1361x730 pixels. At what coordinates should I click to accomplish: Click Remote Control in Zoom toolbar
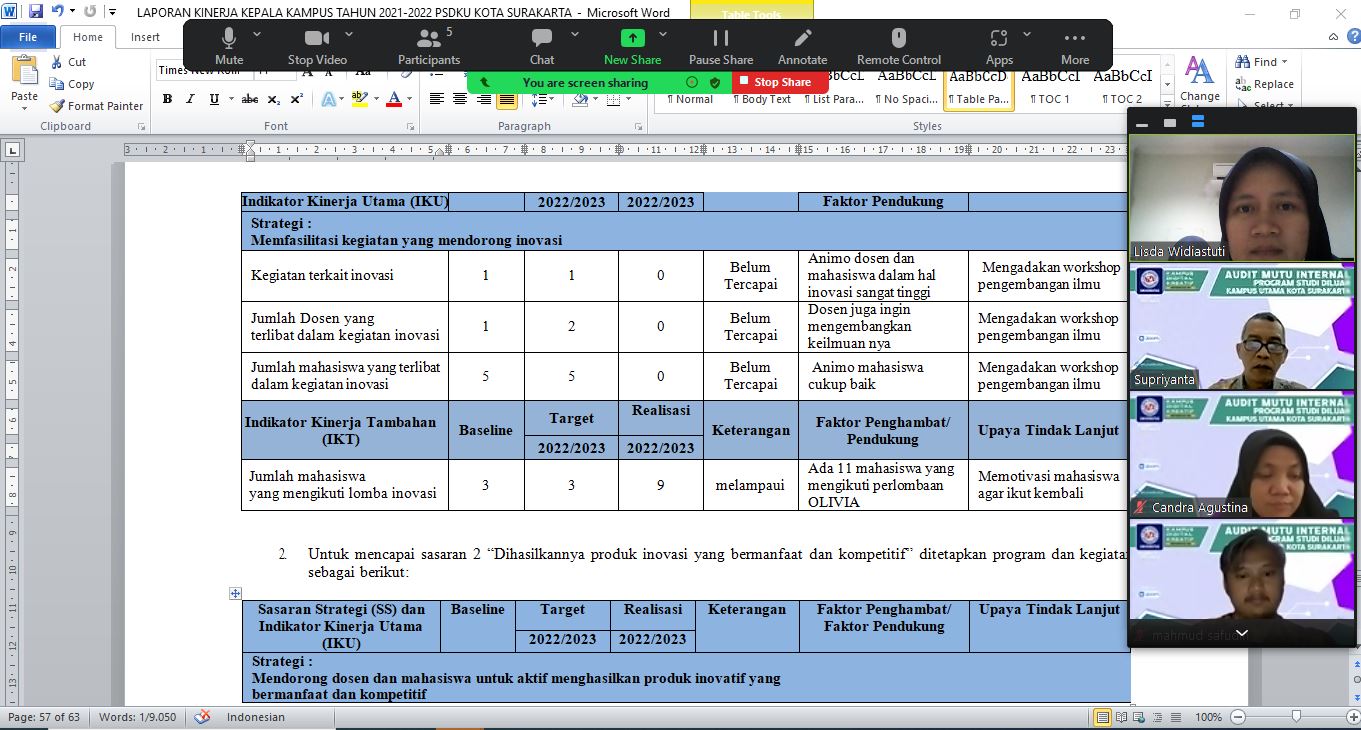point(899,46)
